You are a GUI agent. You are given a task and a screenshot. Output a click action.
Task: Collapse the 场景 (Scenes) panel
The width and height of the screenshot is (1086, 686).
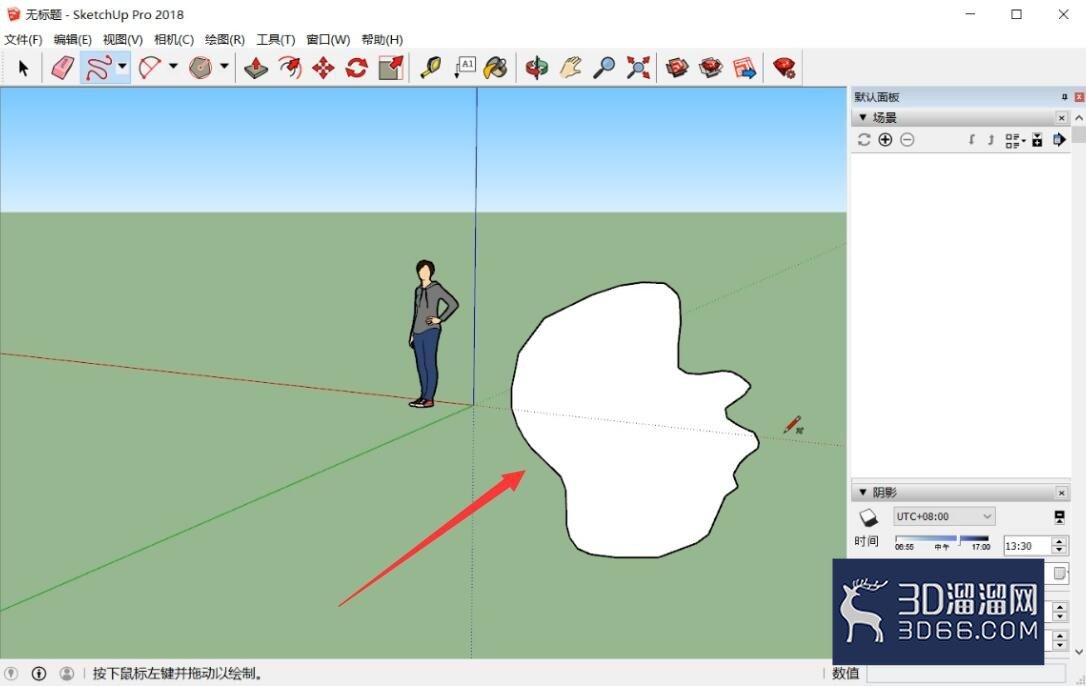click(x=863, y=118)
